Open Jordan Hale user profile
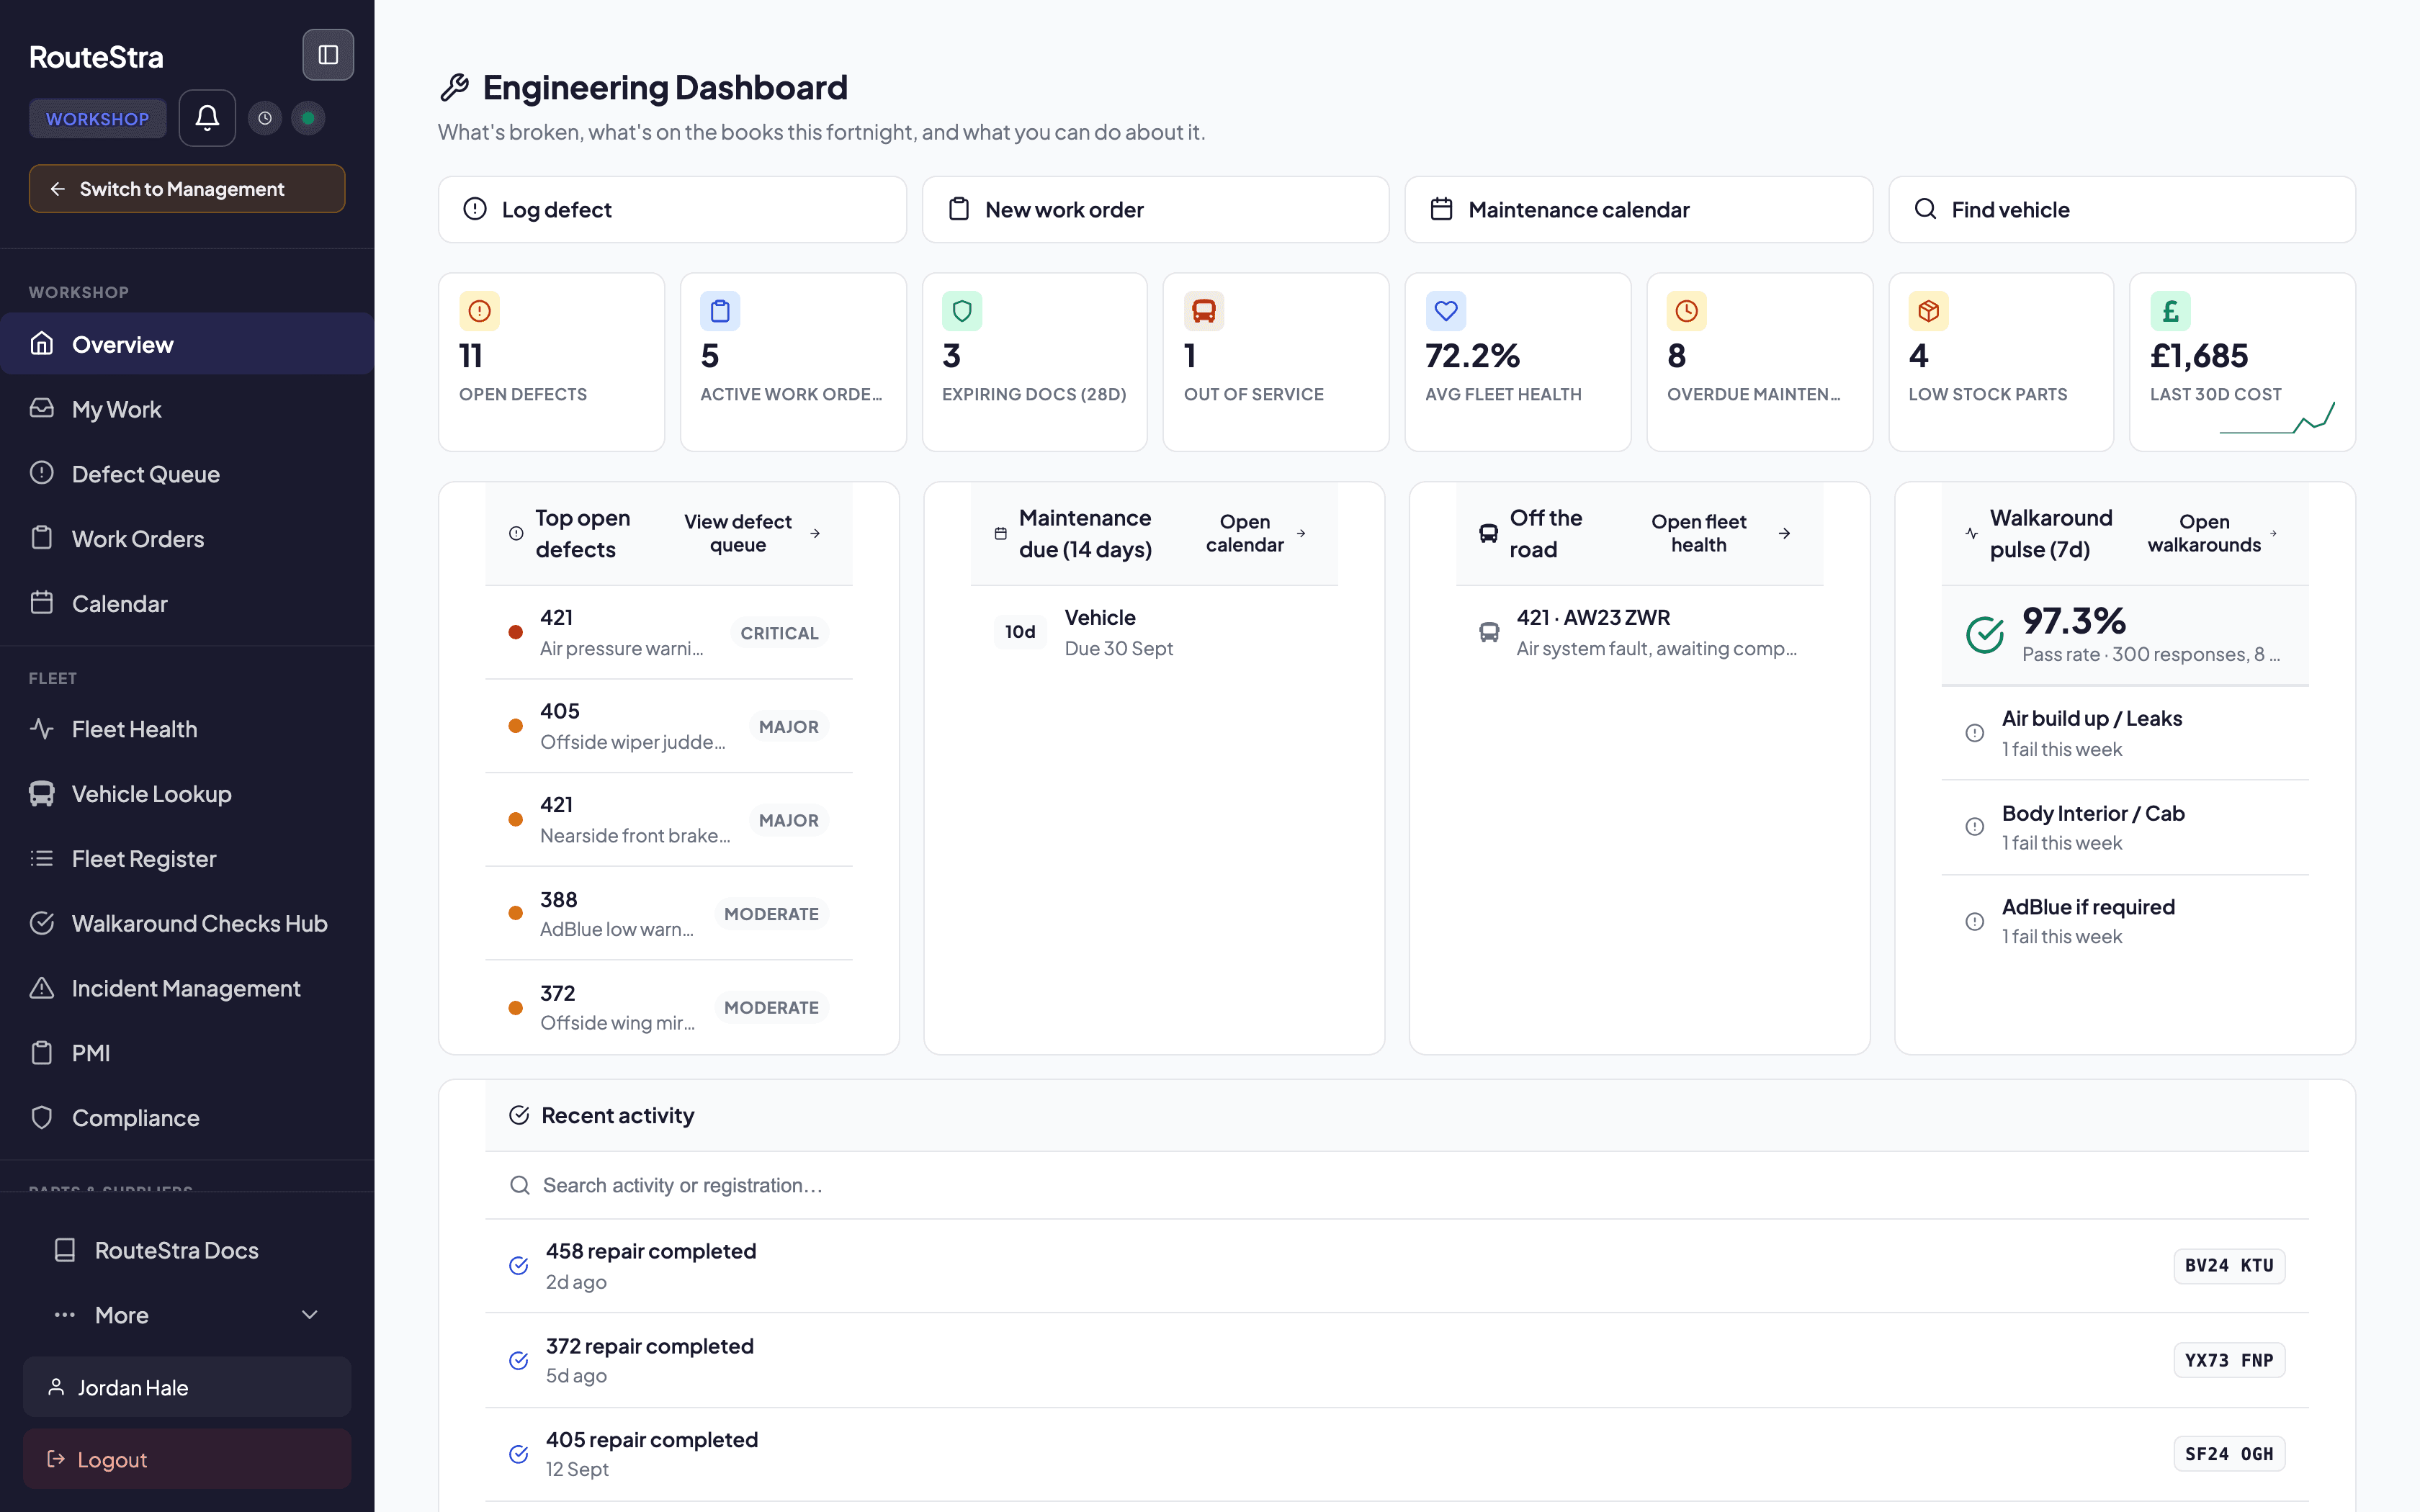 pyautogui.click(x=187, y=1387)
